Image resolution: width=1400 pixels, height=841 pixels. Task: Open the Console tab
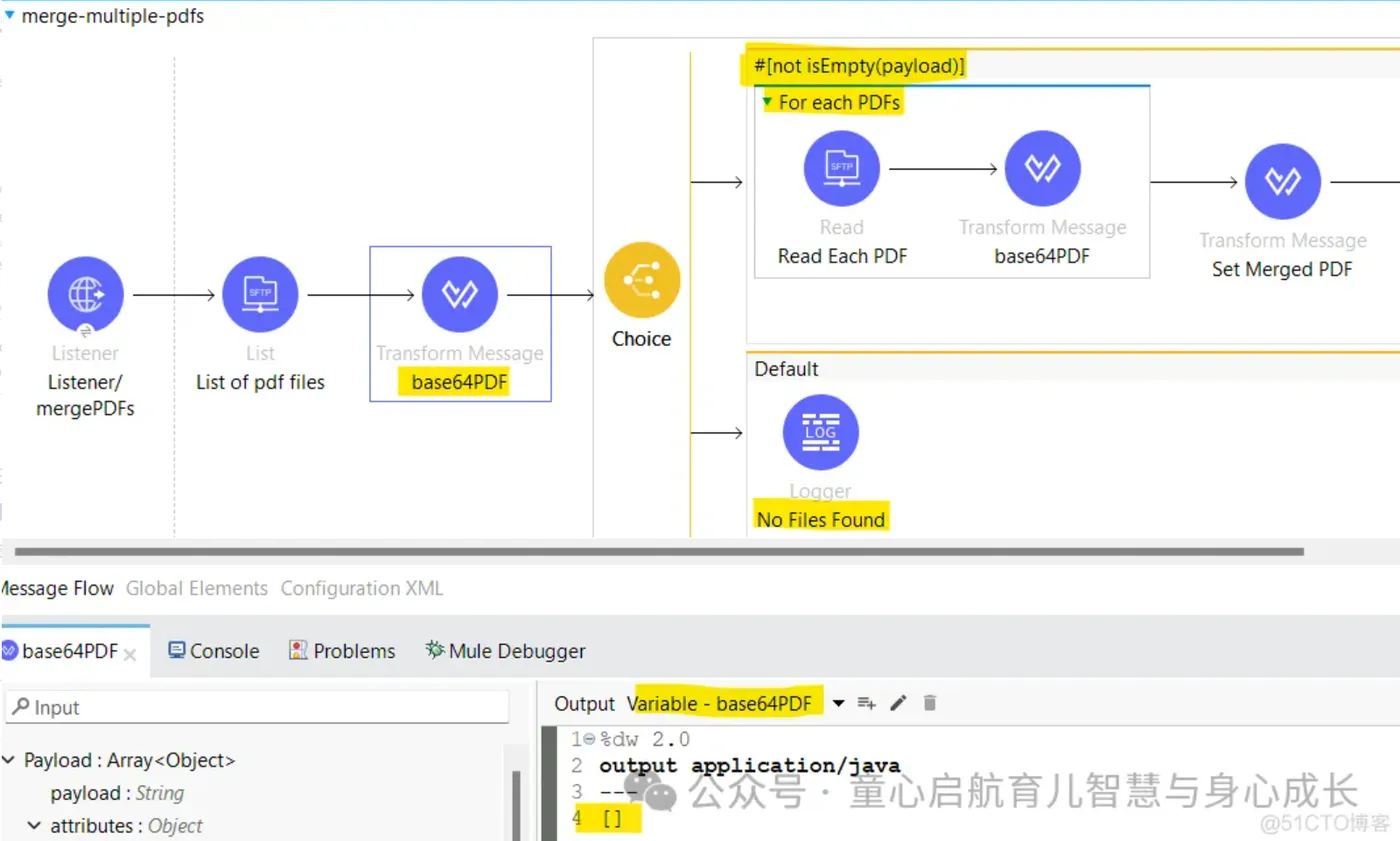coord(213,651)
